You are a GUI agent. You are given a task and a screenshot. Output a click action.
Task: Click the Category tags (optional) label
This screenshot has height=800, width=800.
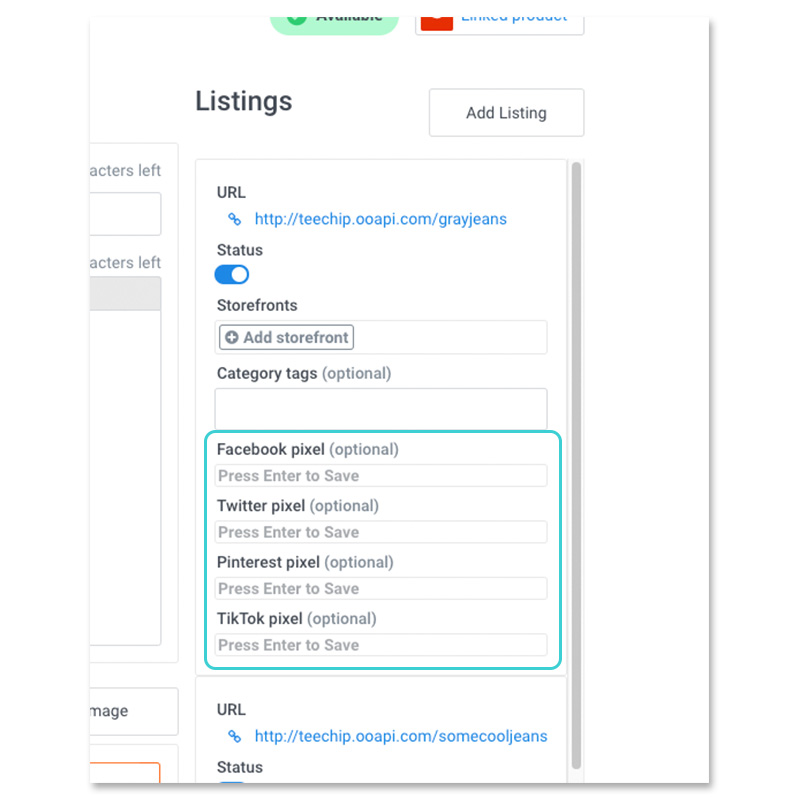coord(304,373)
